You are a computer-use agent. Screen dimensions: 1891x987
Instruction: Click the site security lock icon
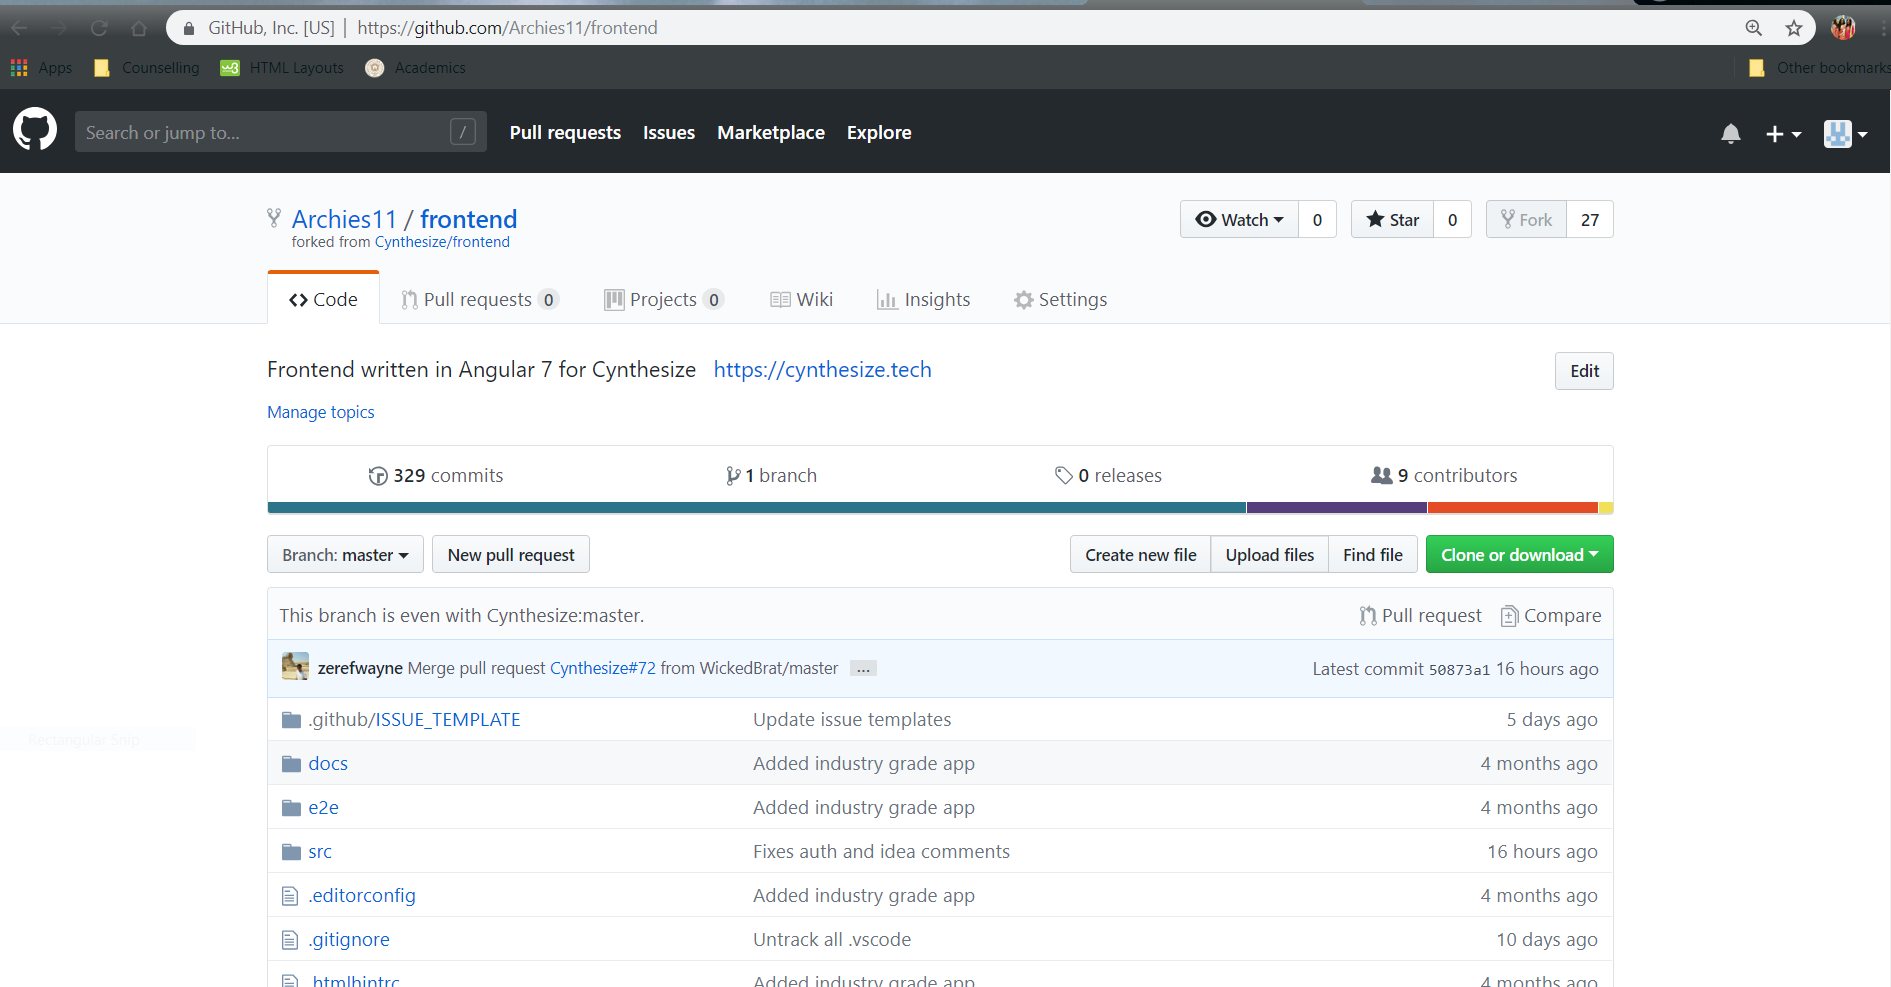click(189, 28)
